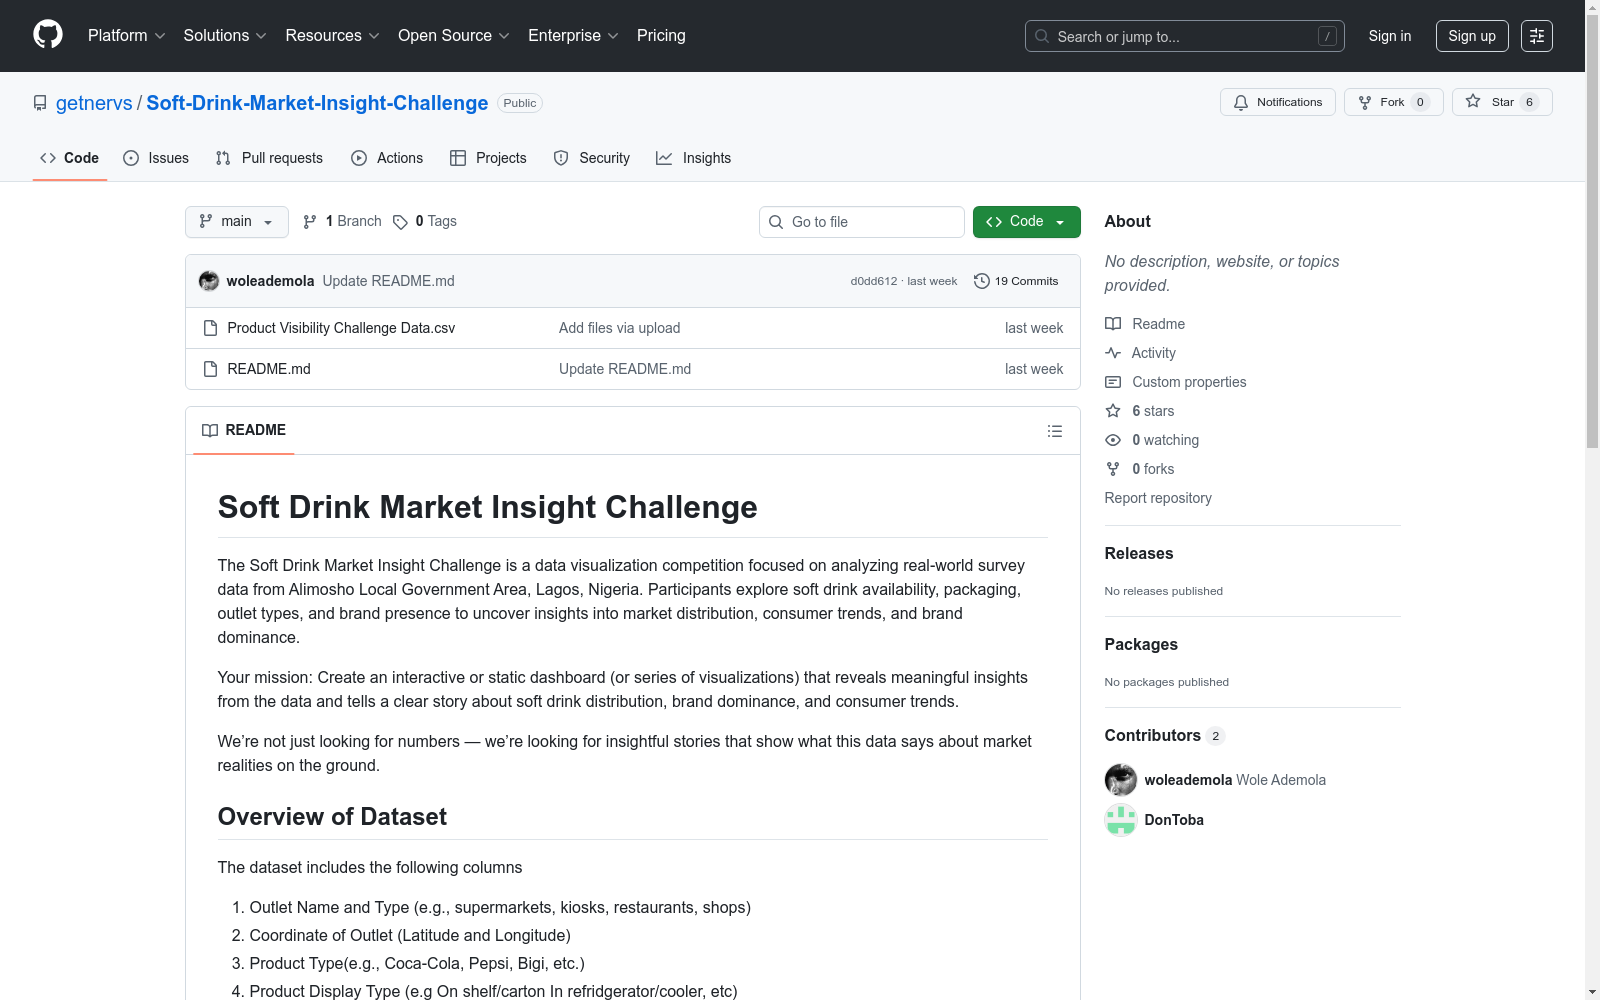Screen dimensions: 1600x1000
Task: Click the repository icon before getnervs
Action: (40, 103)
